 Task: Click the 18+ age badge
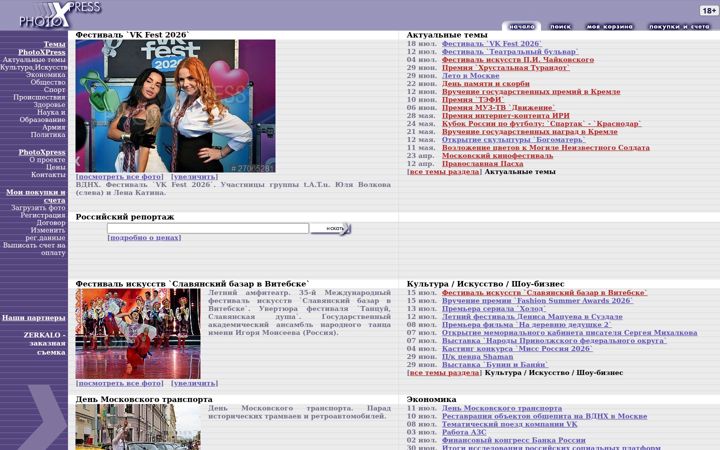(709, 10)
